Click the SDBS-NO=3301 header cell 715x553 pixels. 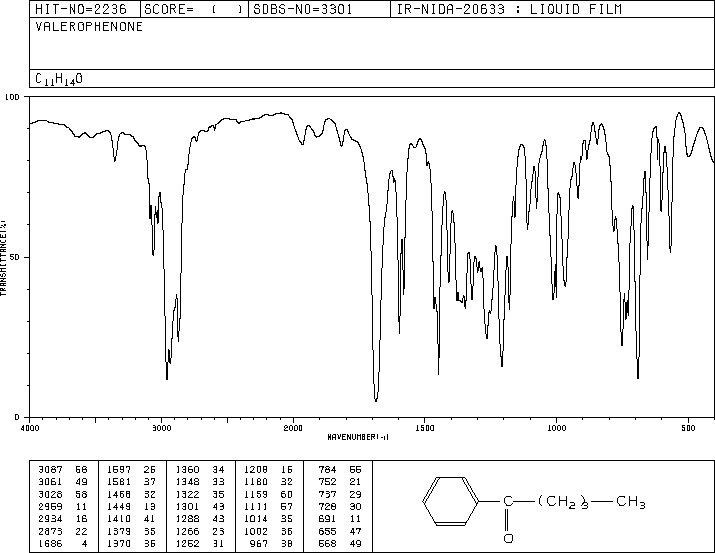point(319,9)
